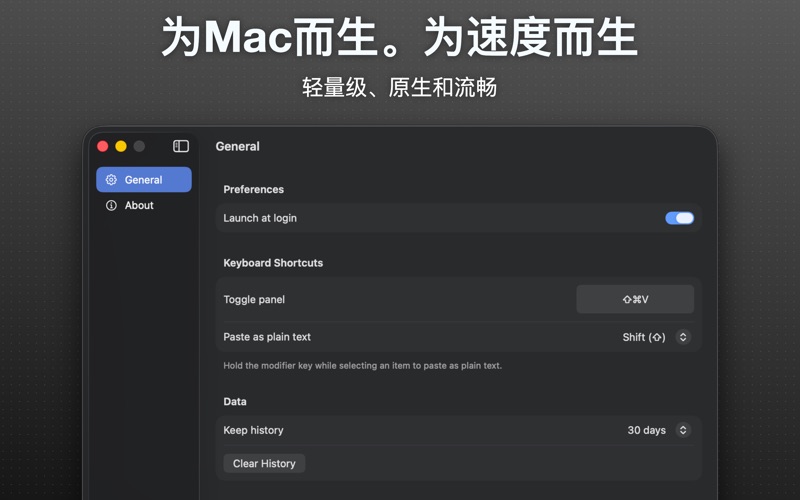The width and height of the screenshot is (800, 500).
Task: Click the Paste as plain text label
Action: pyautogui.click(x=267, y=337)
